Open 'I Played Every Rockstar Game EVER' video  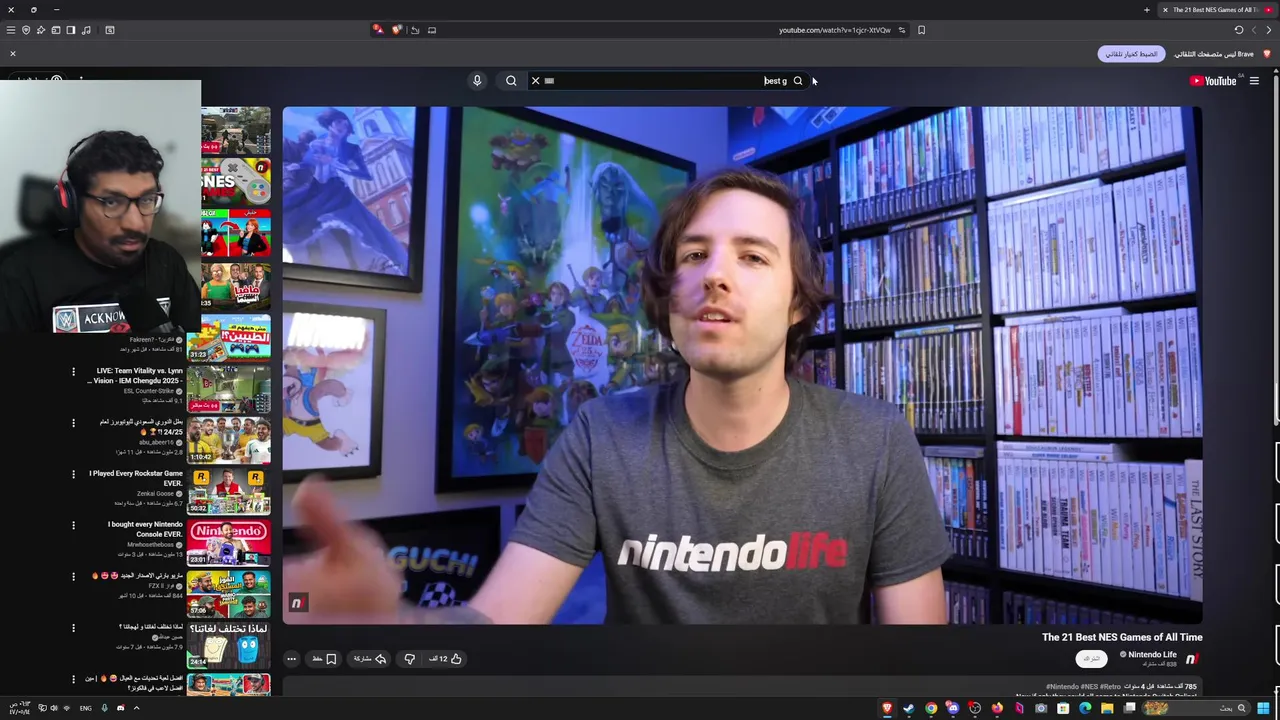136,478
